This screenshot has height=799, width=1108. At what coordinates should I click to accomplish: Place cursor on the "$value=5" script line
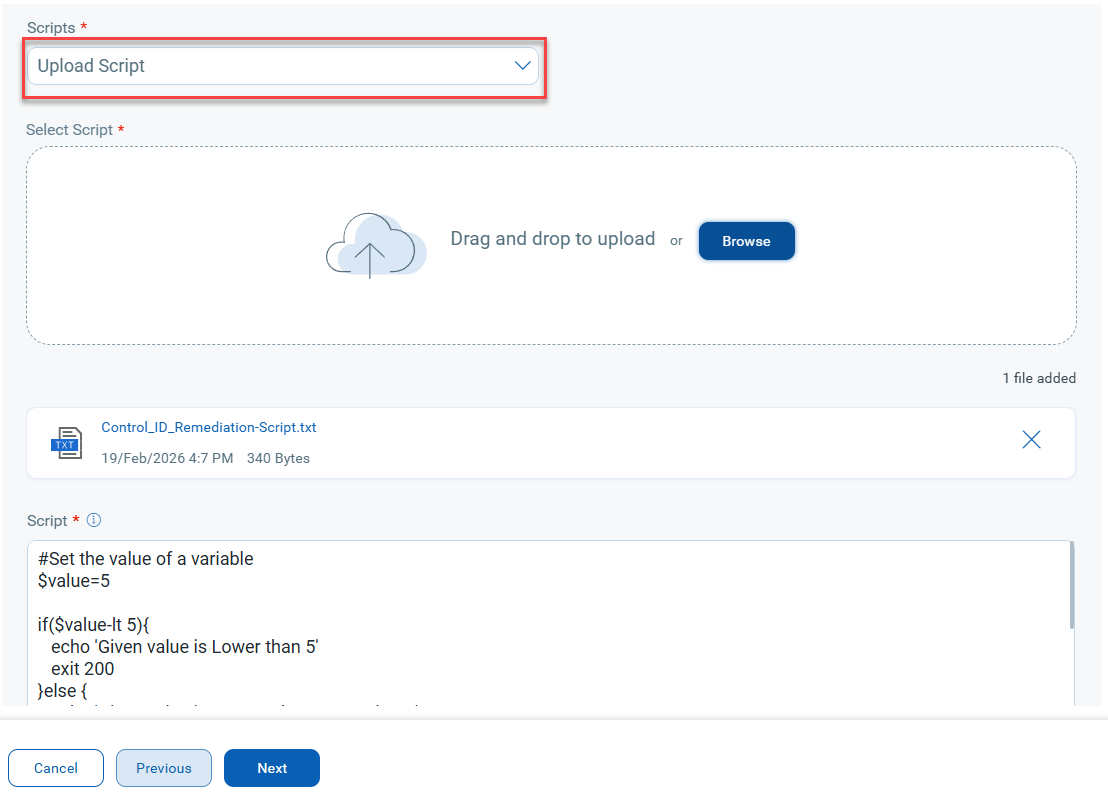74,581
